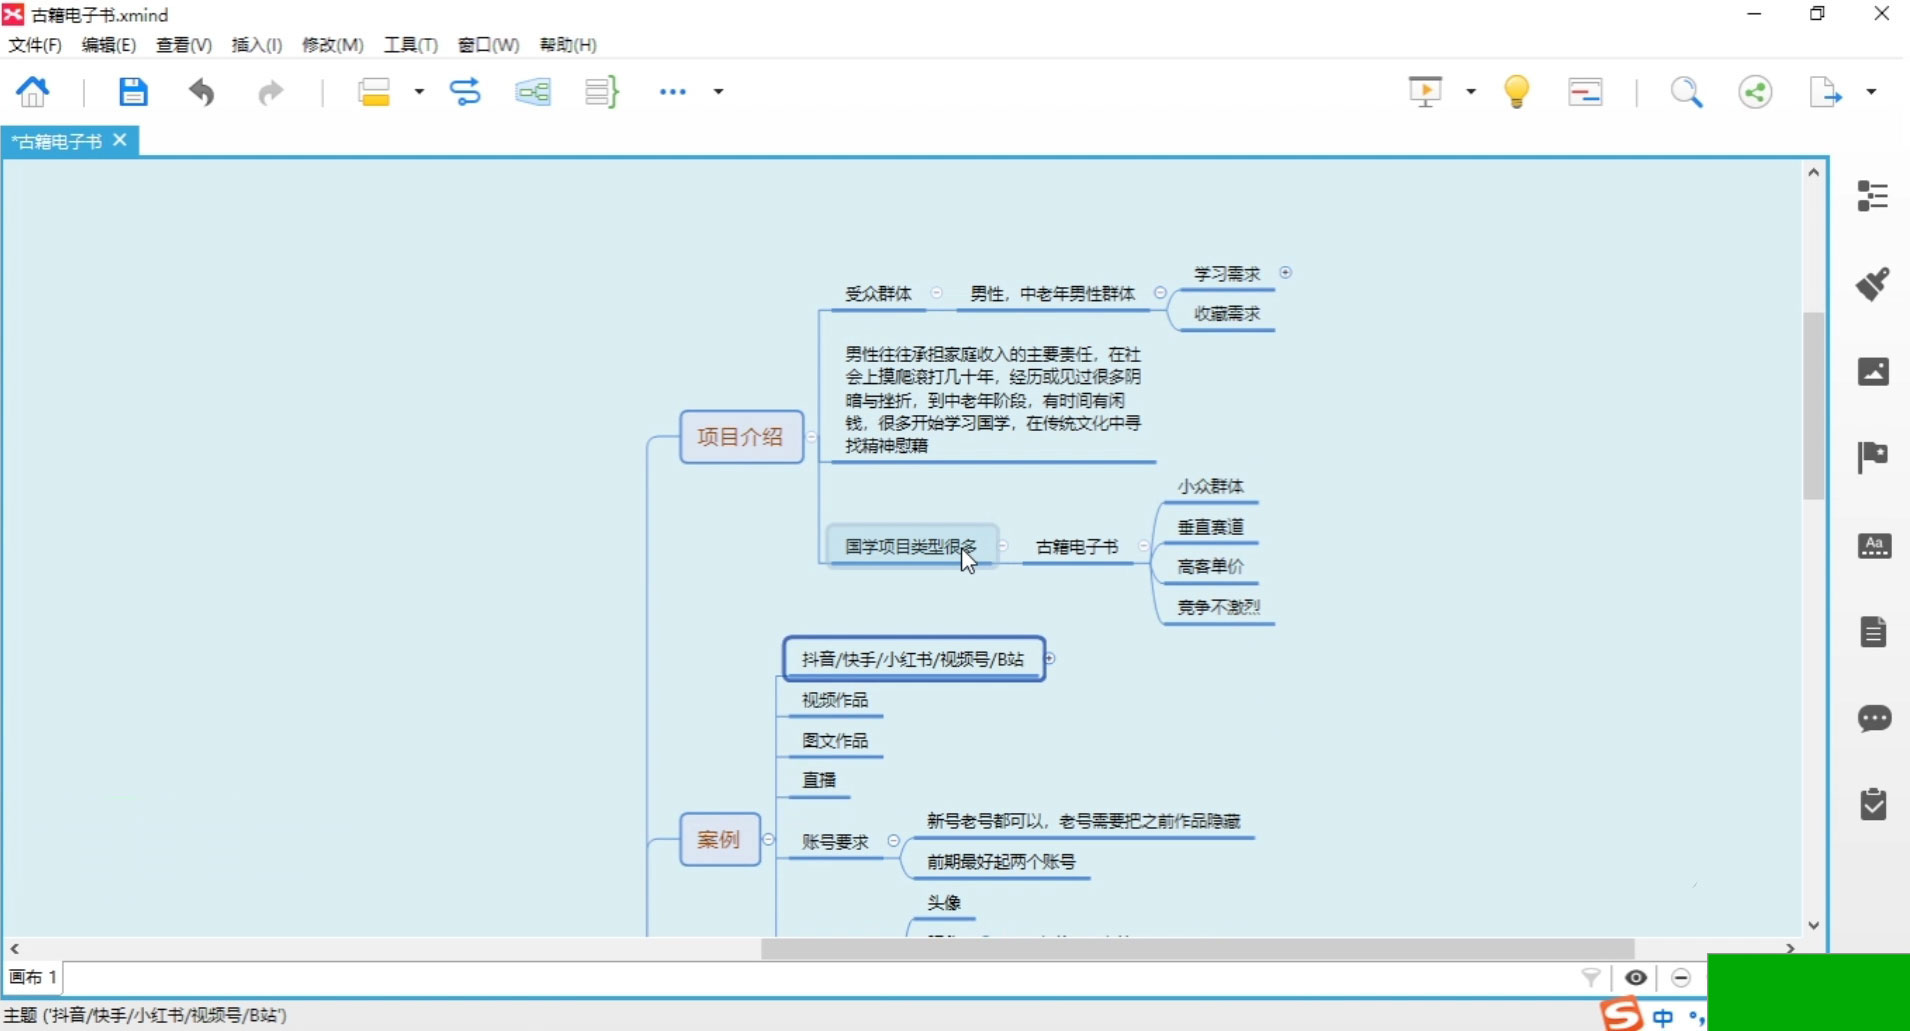
Task: Open the 查看(V) menu
Action: [x=183, y=45]
